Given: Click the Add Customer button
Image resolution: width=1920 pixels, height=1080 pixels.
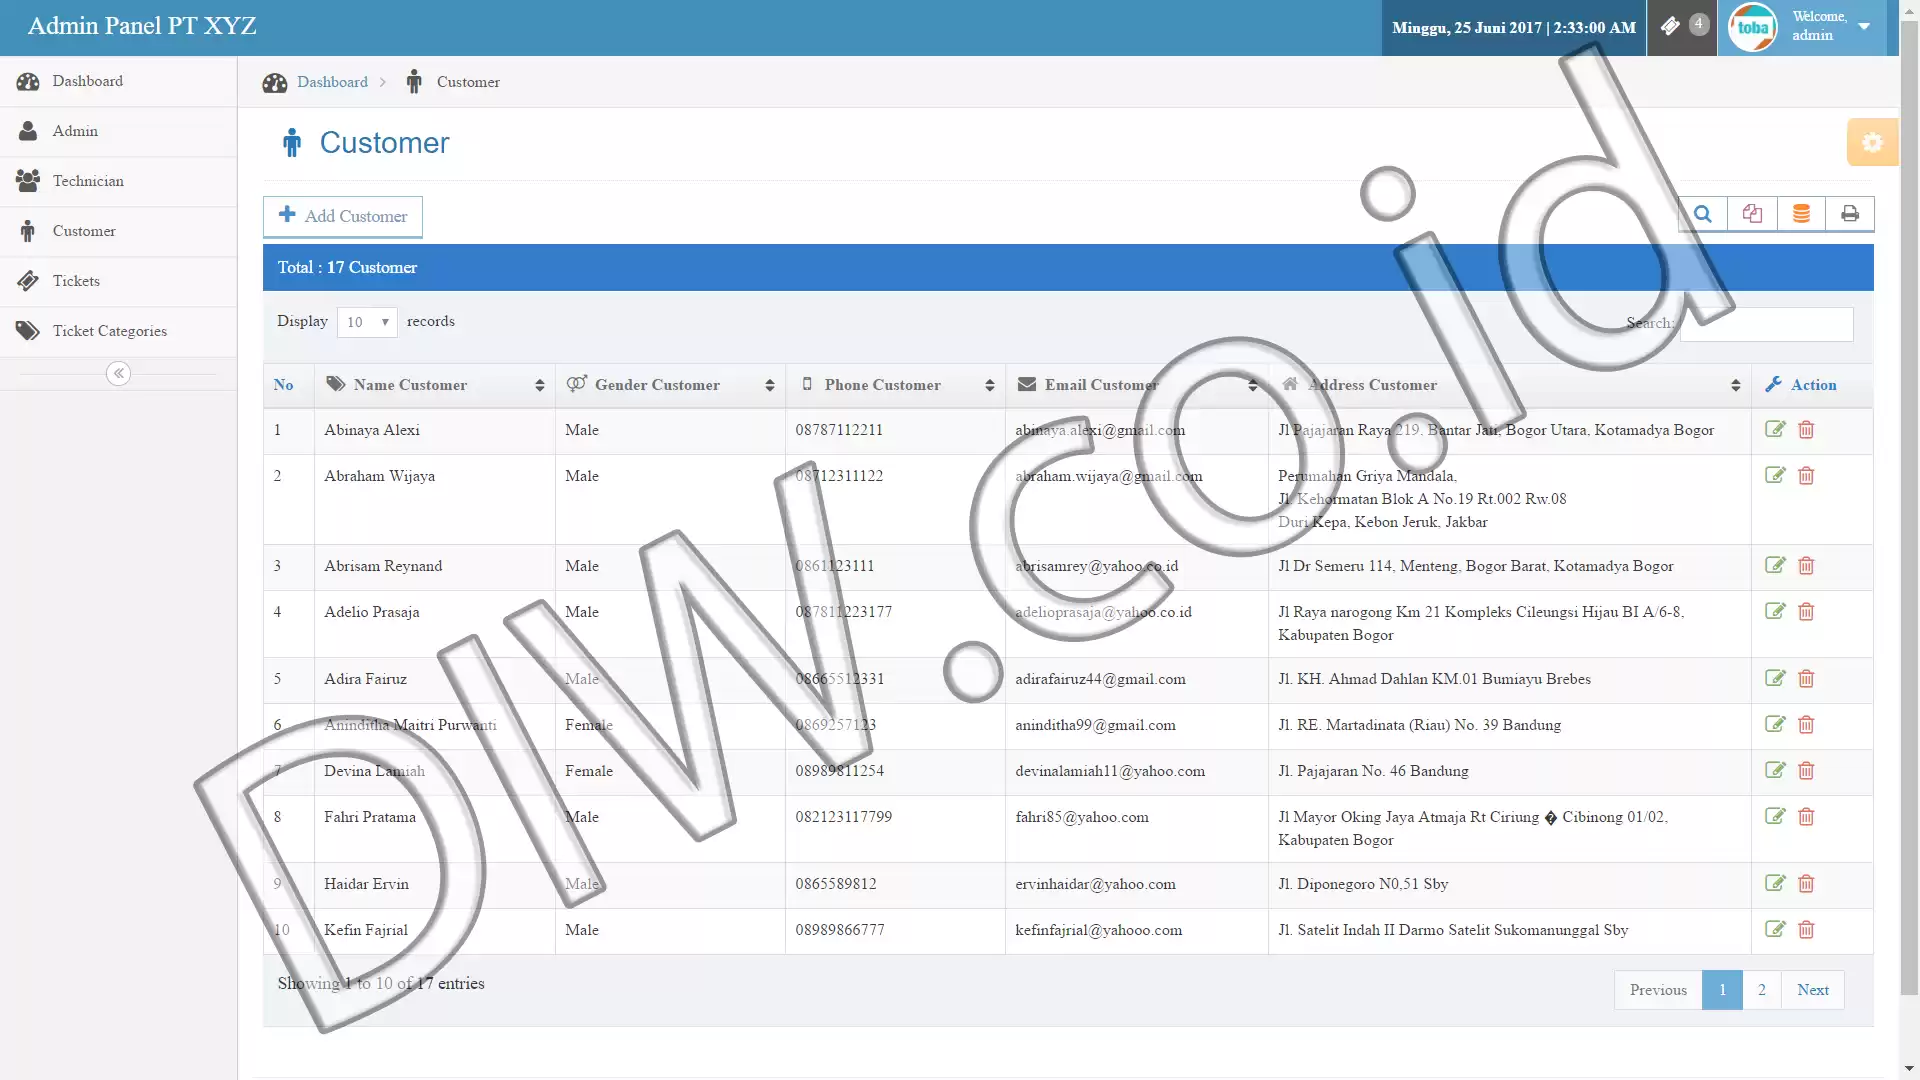Looking at the screenshot, I should [343, 216].
